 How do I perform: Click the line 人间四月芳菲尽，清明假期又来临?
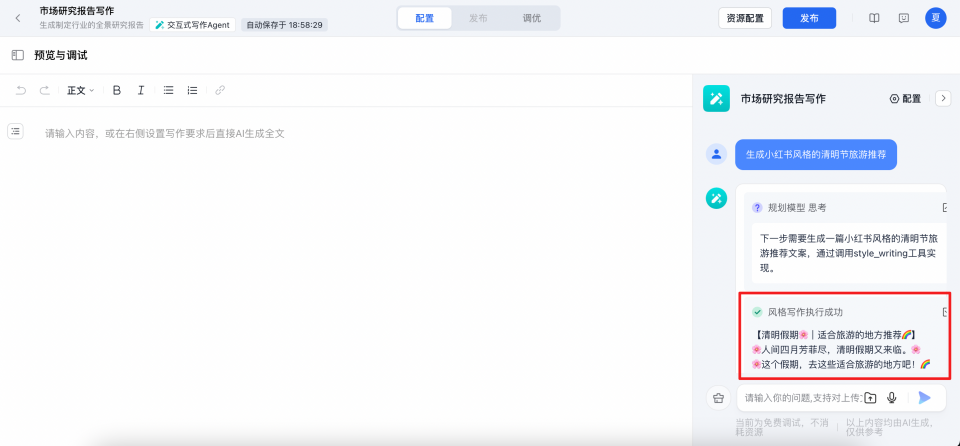(x=836, y=349)
